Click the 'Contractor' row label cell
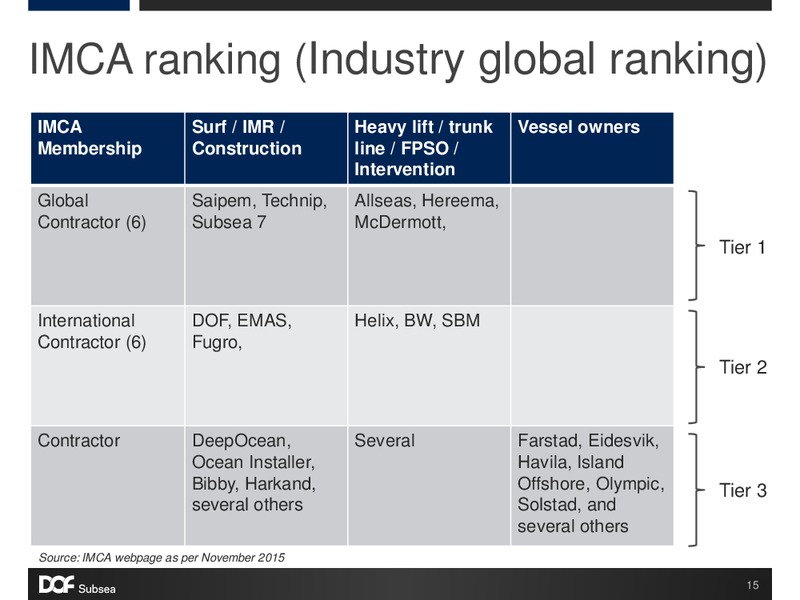 point(107,486)
